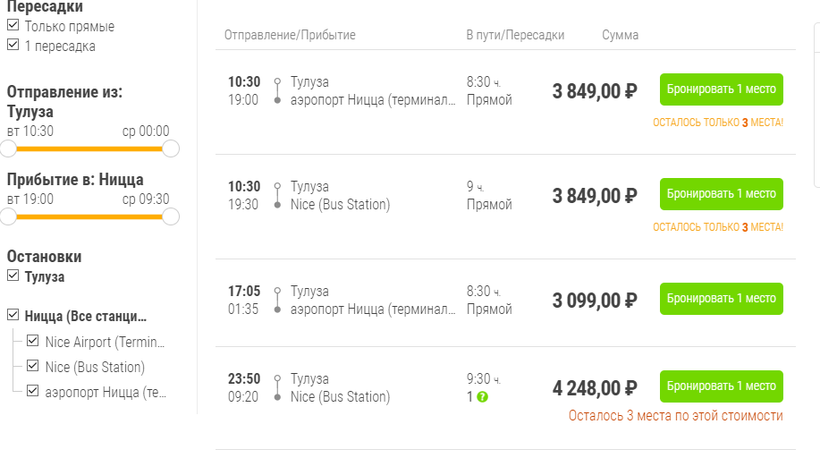Book the 3 099,00 ₽ trip

point(721,298)
